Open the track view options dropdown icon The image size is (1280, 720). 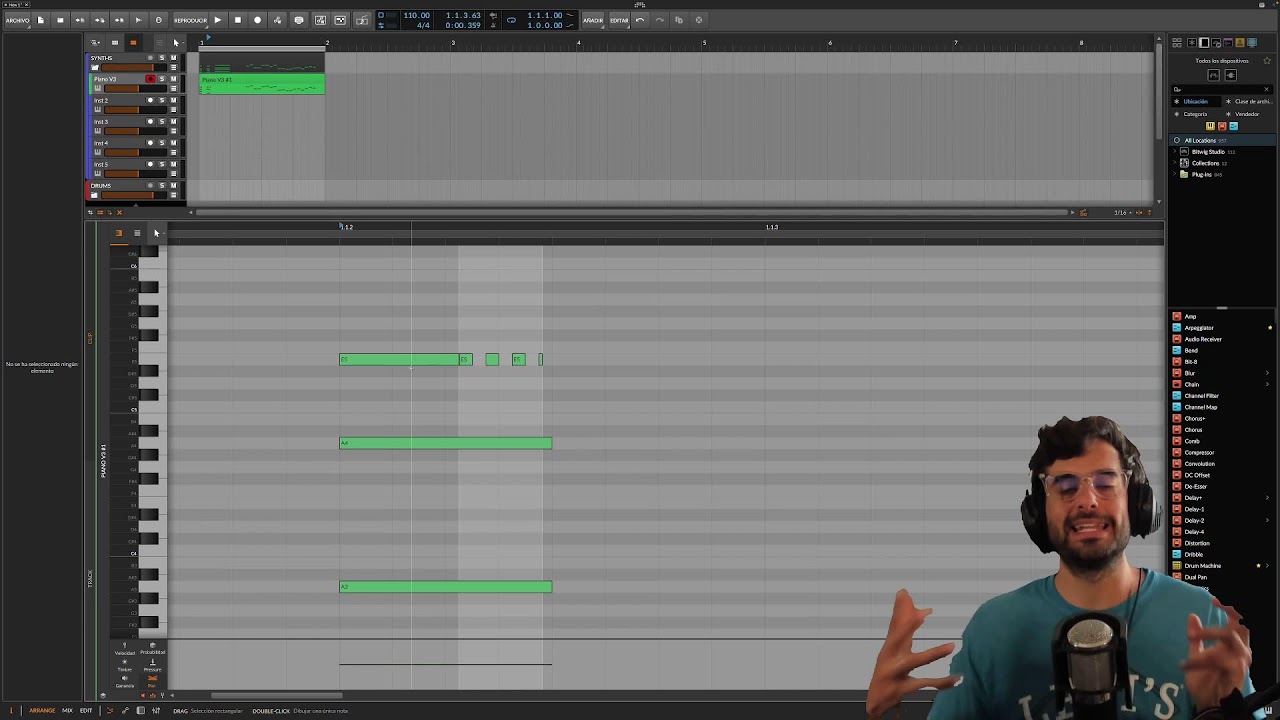[x=95, y=43]
